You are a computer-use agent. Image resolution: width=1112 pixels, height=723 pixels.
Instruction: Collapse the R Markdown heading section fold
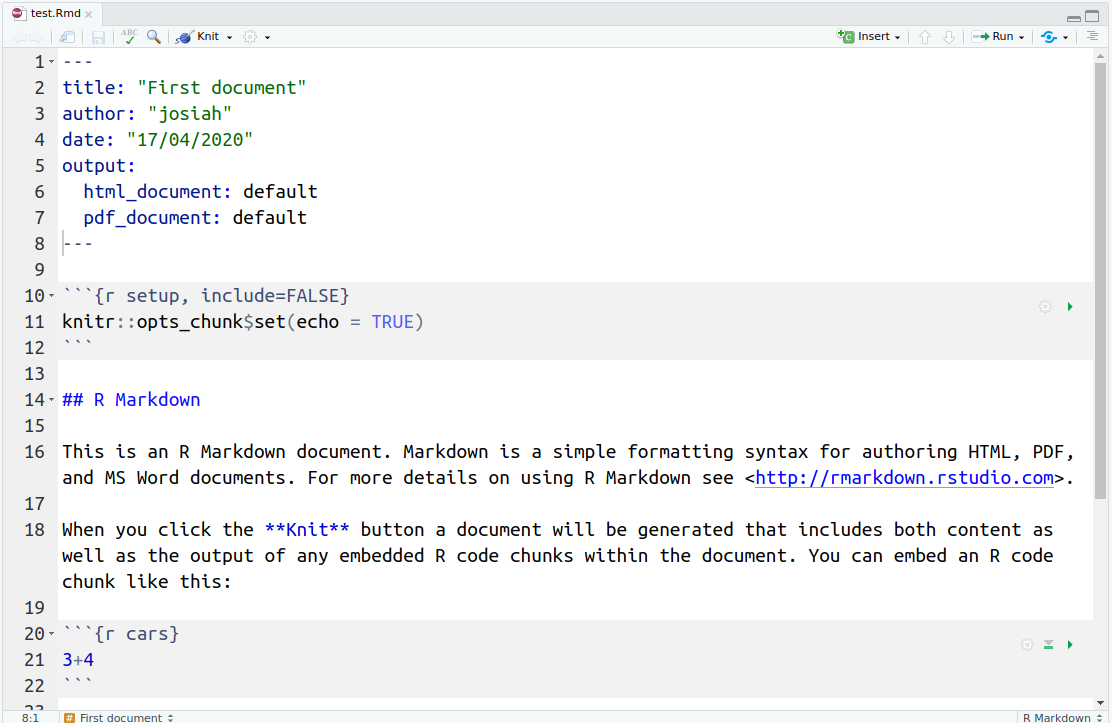51,400
